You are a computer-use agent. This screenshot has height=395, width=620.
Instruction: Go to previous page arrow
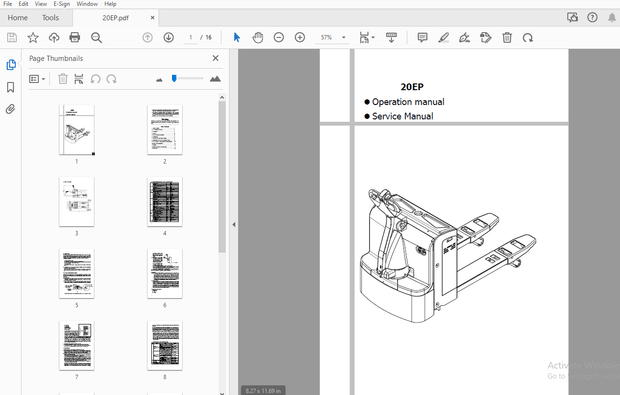(147, 38)
